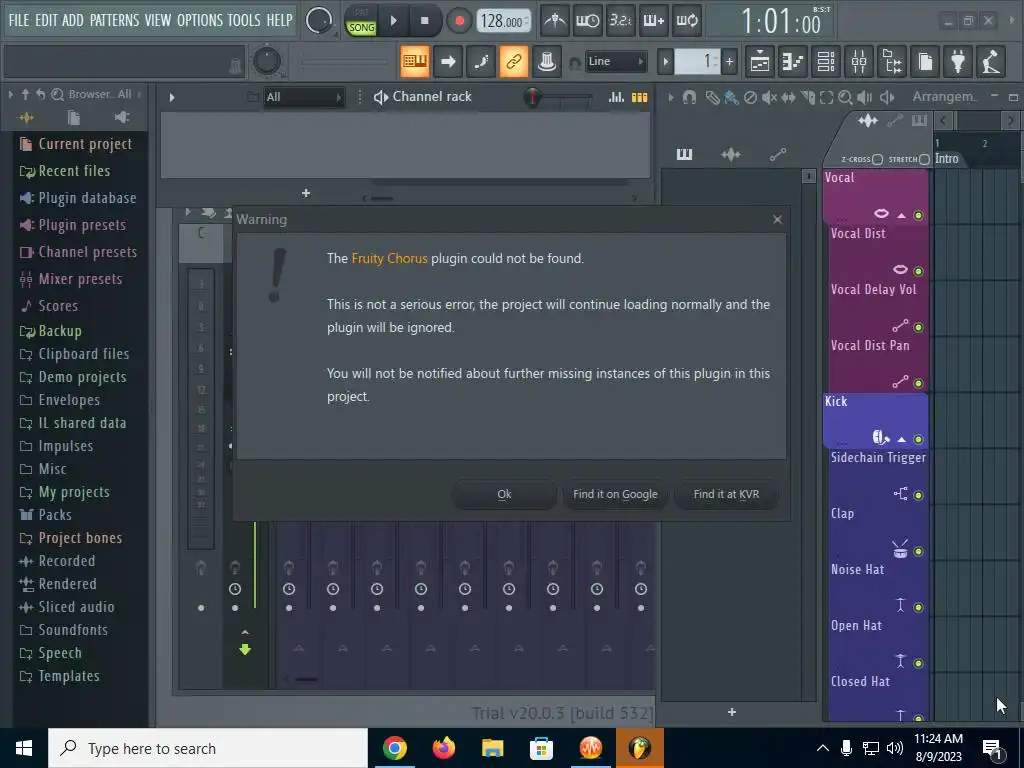Click the loop recording icon
Screen dimensions: 1024x768
coord(687,21)
